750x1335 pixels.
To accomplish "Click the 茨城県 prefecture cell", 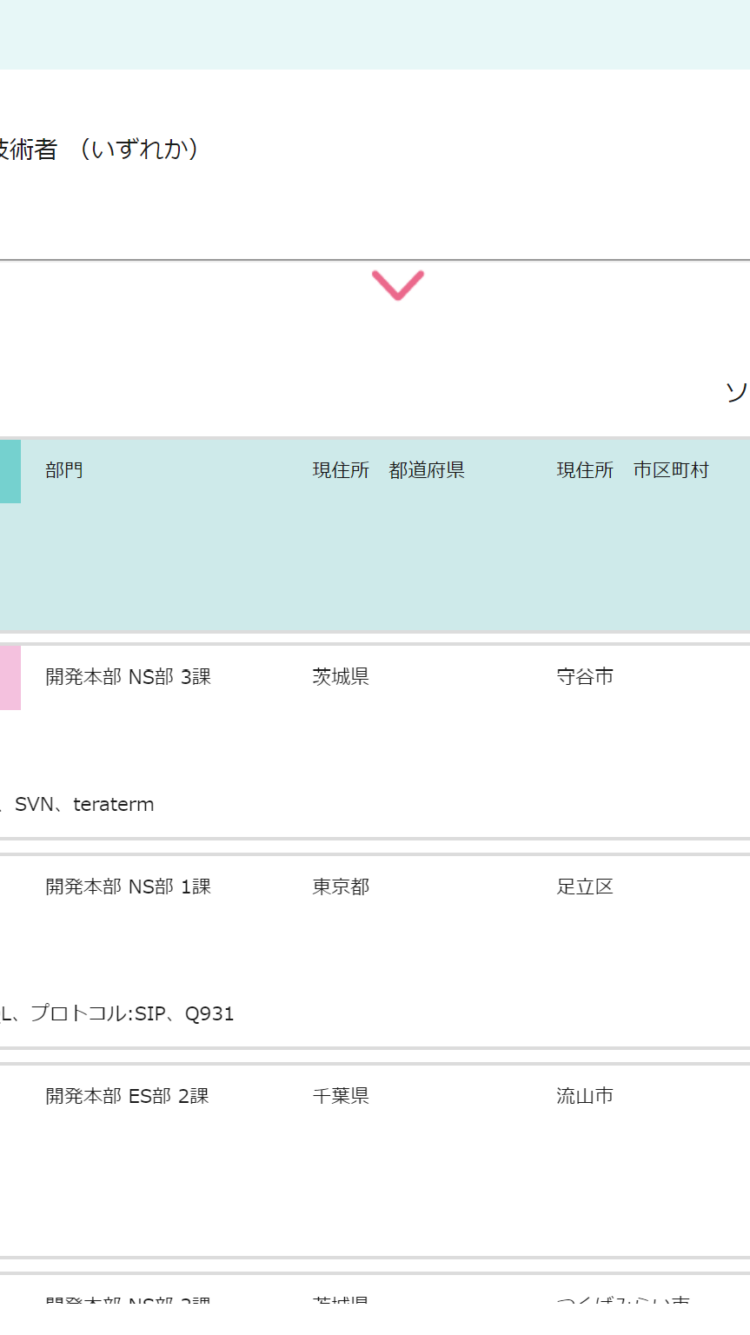I will tap(341, 677).
